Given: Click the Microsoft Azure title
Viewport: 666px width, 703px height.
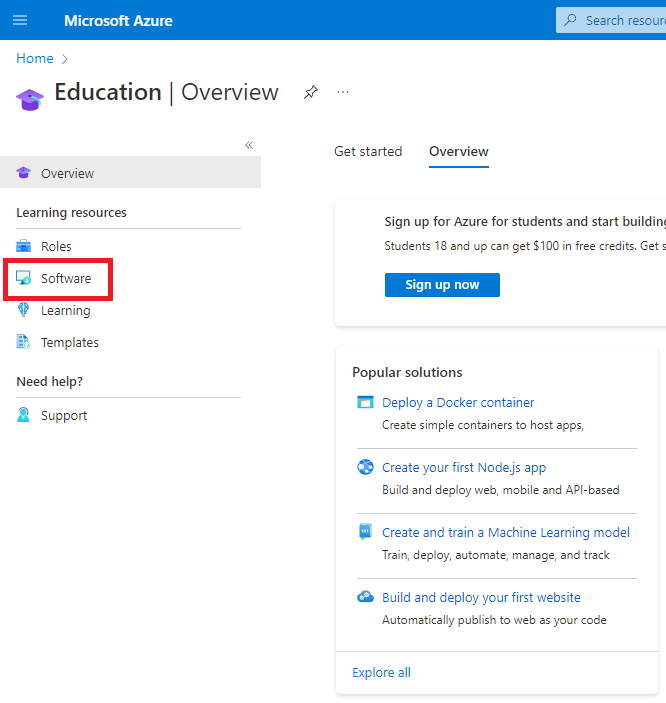Looking at the screenshot, I should (x=118, y=21).
